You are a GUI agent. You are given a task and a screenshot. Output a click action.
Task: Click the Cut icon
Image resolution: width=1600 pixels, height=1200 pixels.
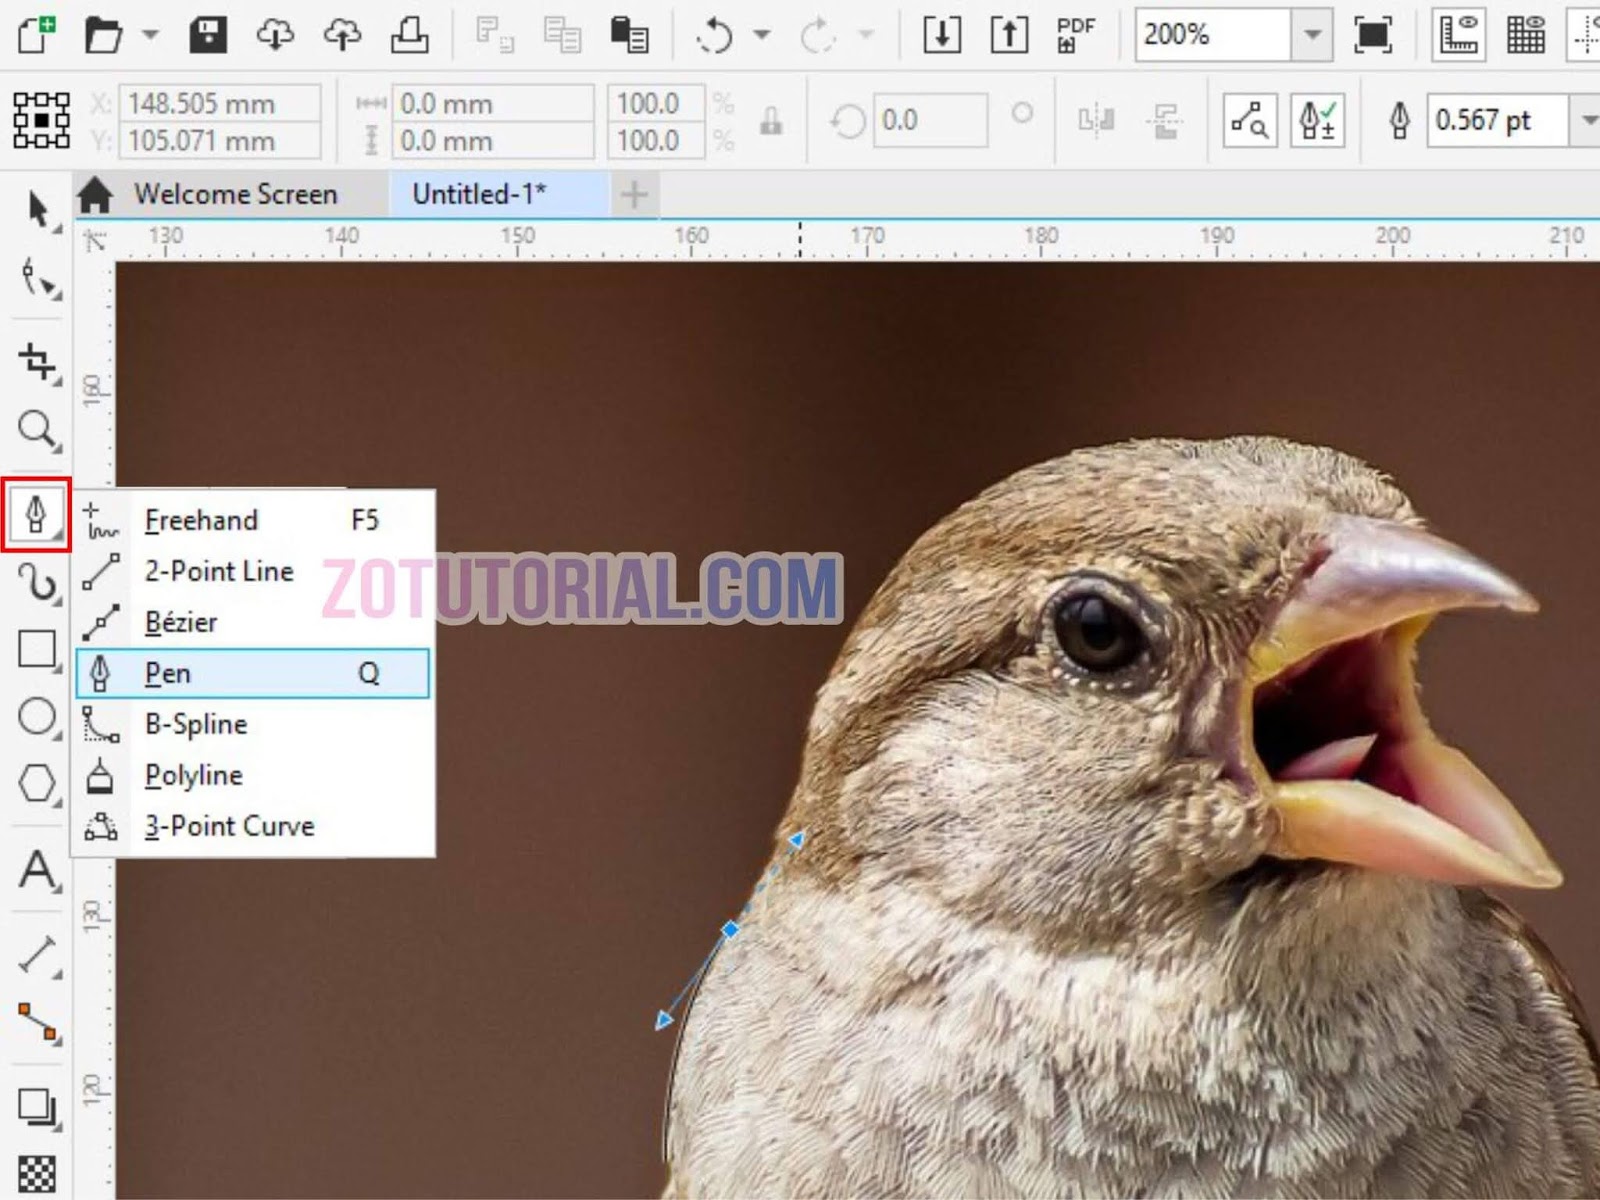tap(494, 36)
